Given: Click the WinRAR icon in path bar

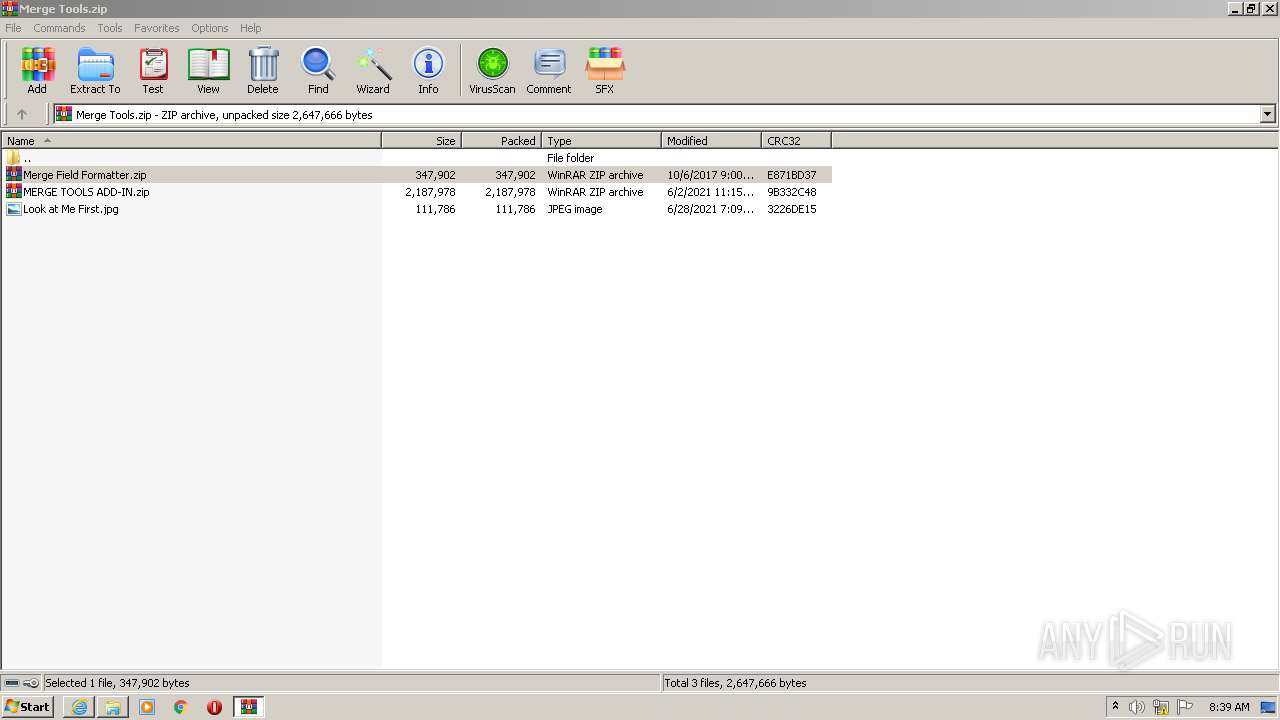Looking at the screenshot, I should coord(64,114).
